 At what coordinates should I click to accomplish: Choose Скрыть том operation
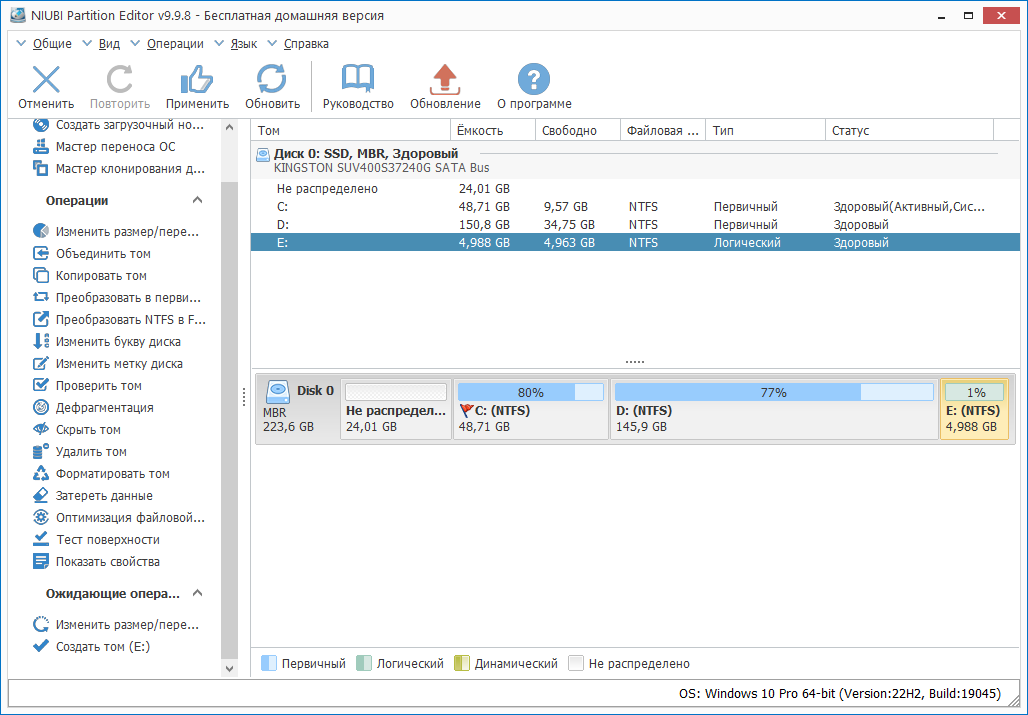coord(77,430)
